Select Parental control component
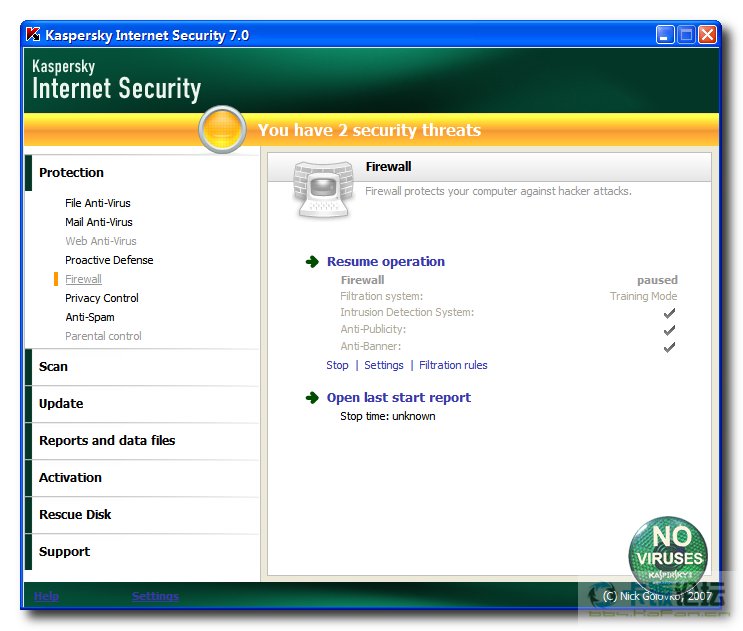 click(x=103, y=336)
